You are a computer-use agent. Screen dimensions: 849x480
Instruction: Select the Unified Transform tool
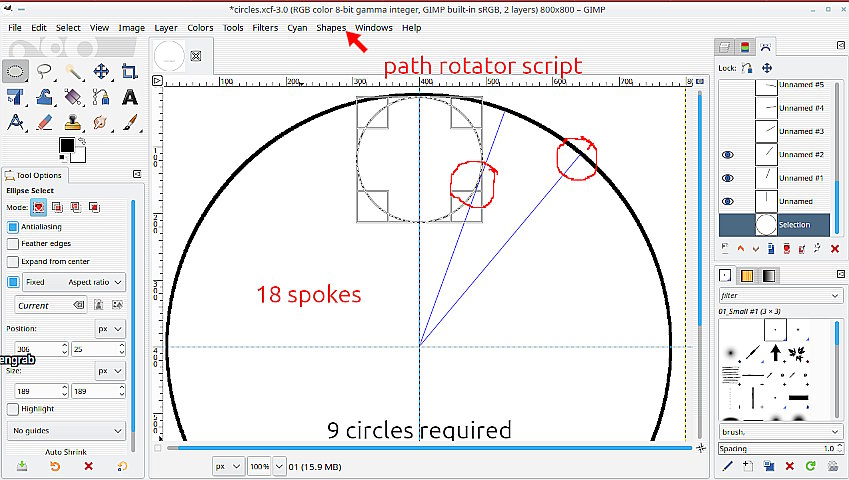tap(16, 97)
